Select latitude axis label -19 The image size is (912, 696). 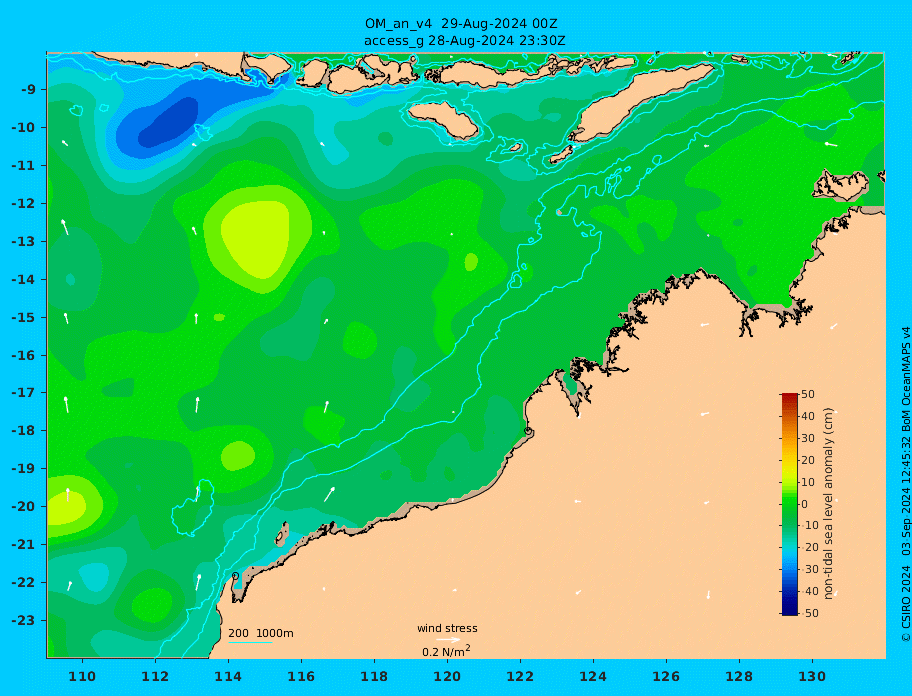23,469
